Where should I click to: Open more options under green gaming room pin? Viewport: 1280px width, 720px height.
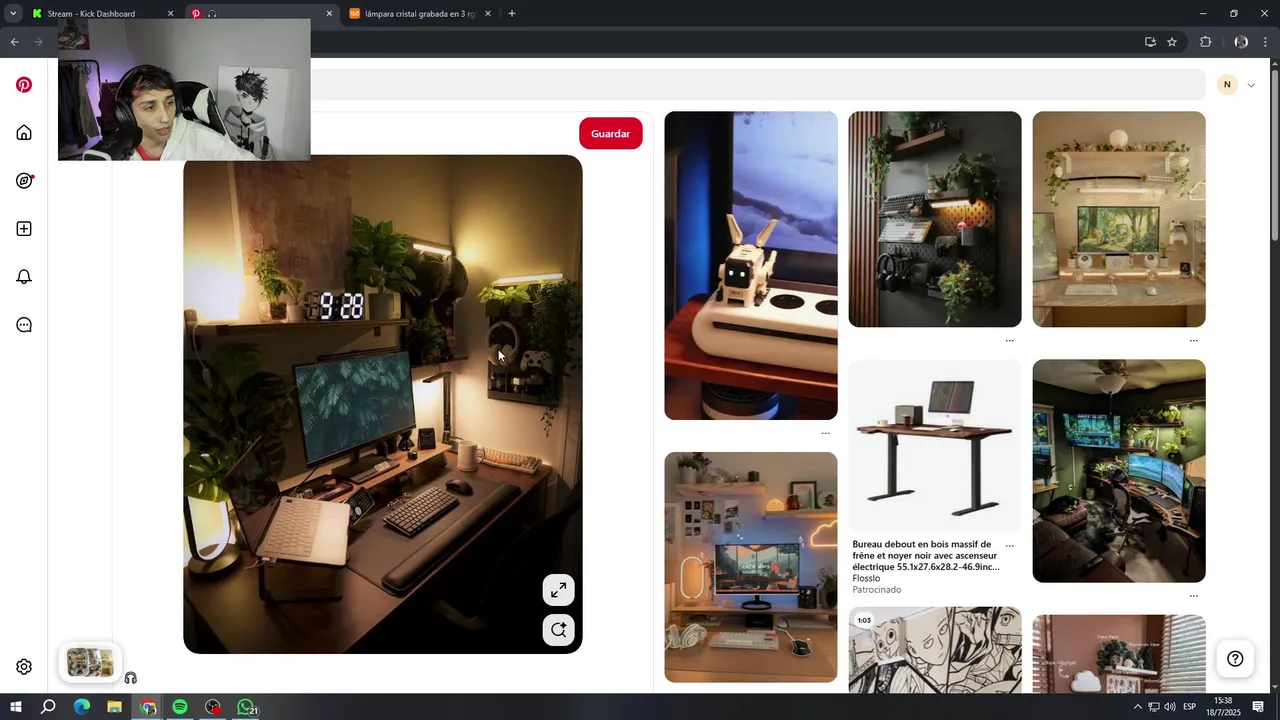(1193, 596)
